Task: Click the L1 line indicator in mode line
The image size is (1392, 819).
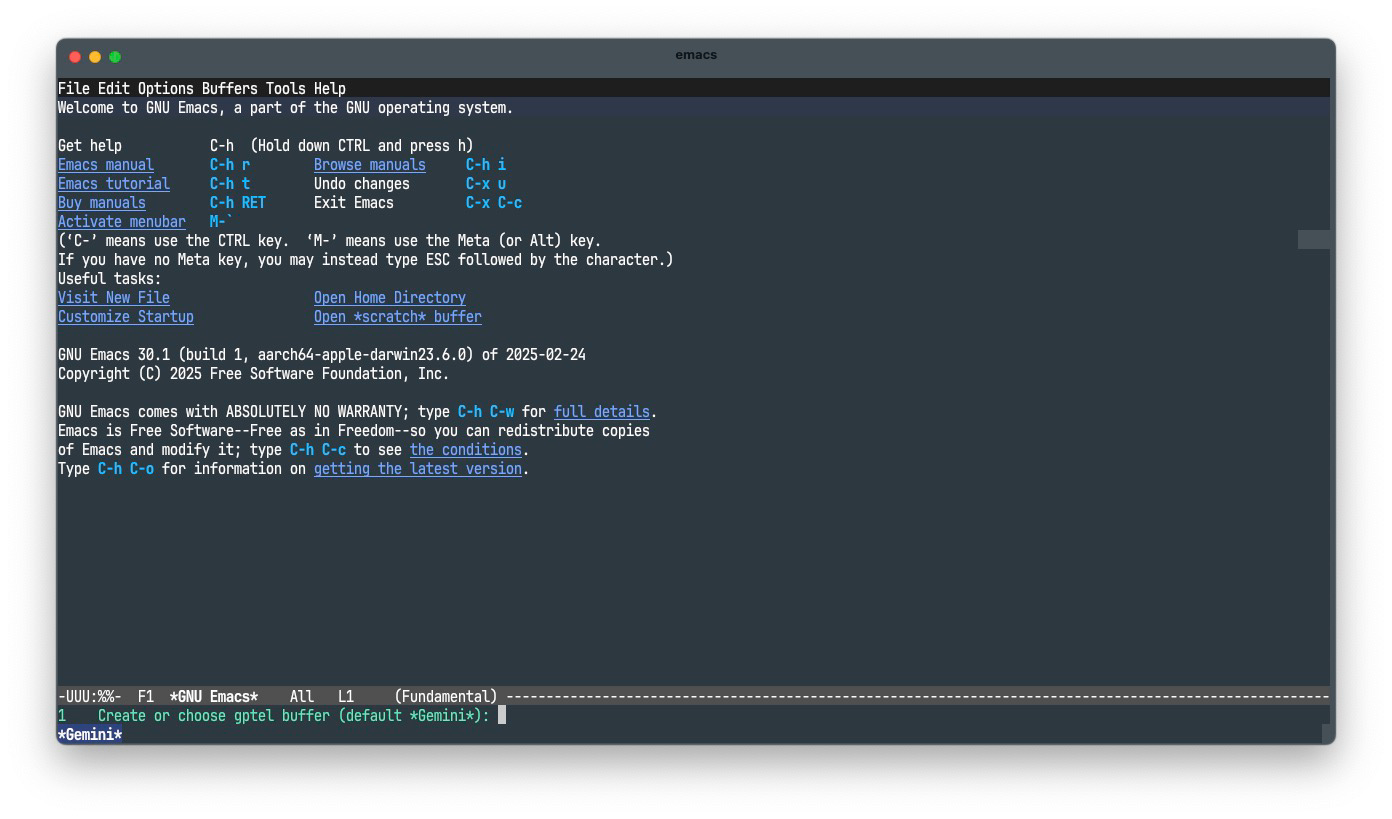Action: click(x=346, y=697)
